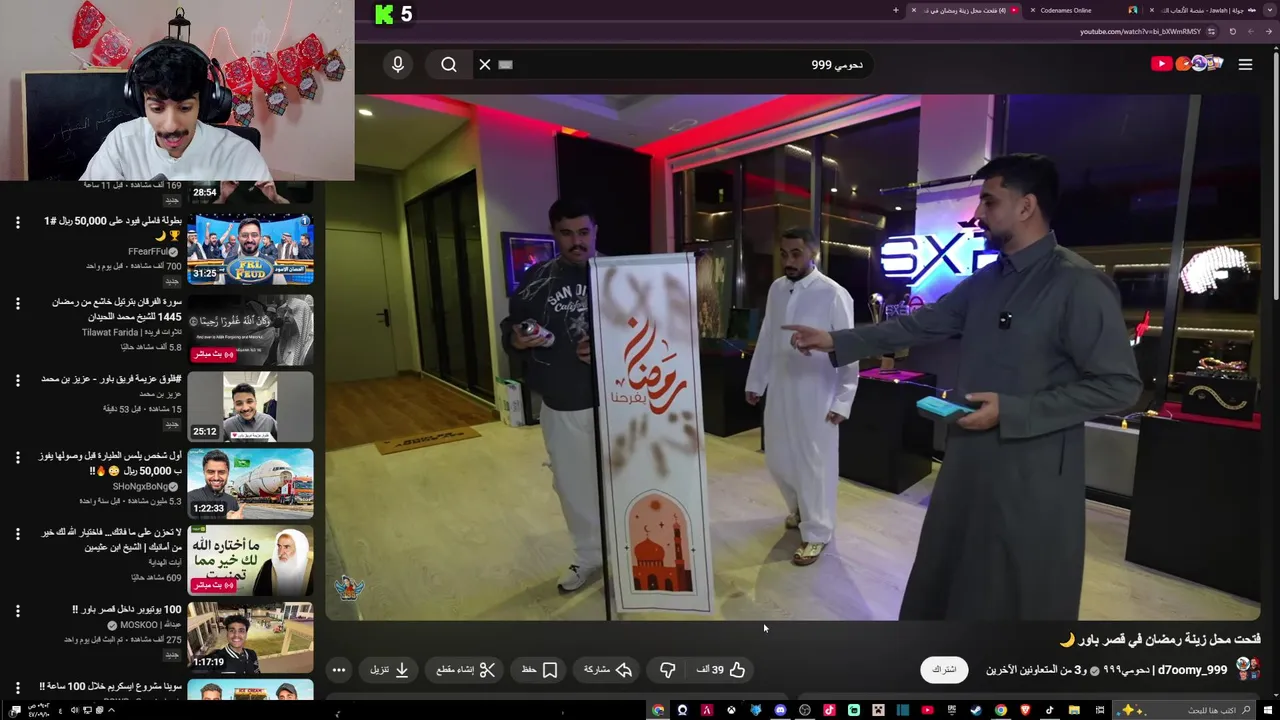This screenshot has width=1280, height=720.
Task: Open OBS Studio from the taskbar
Action: [x=805, y=710]
